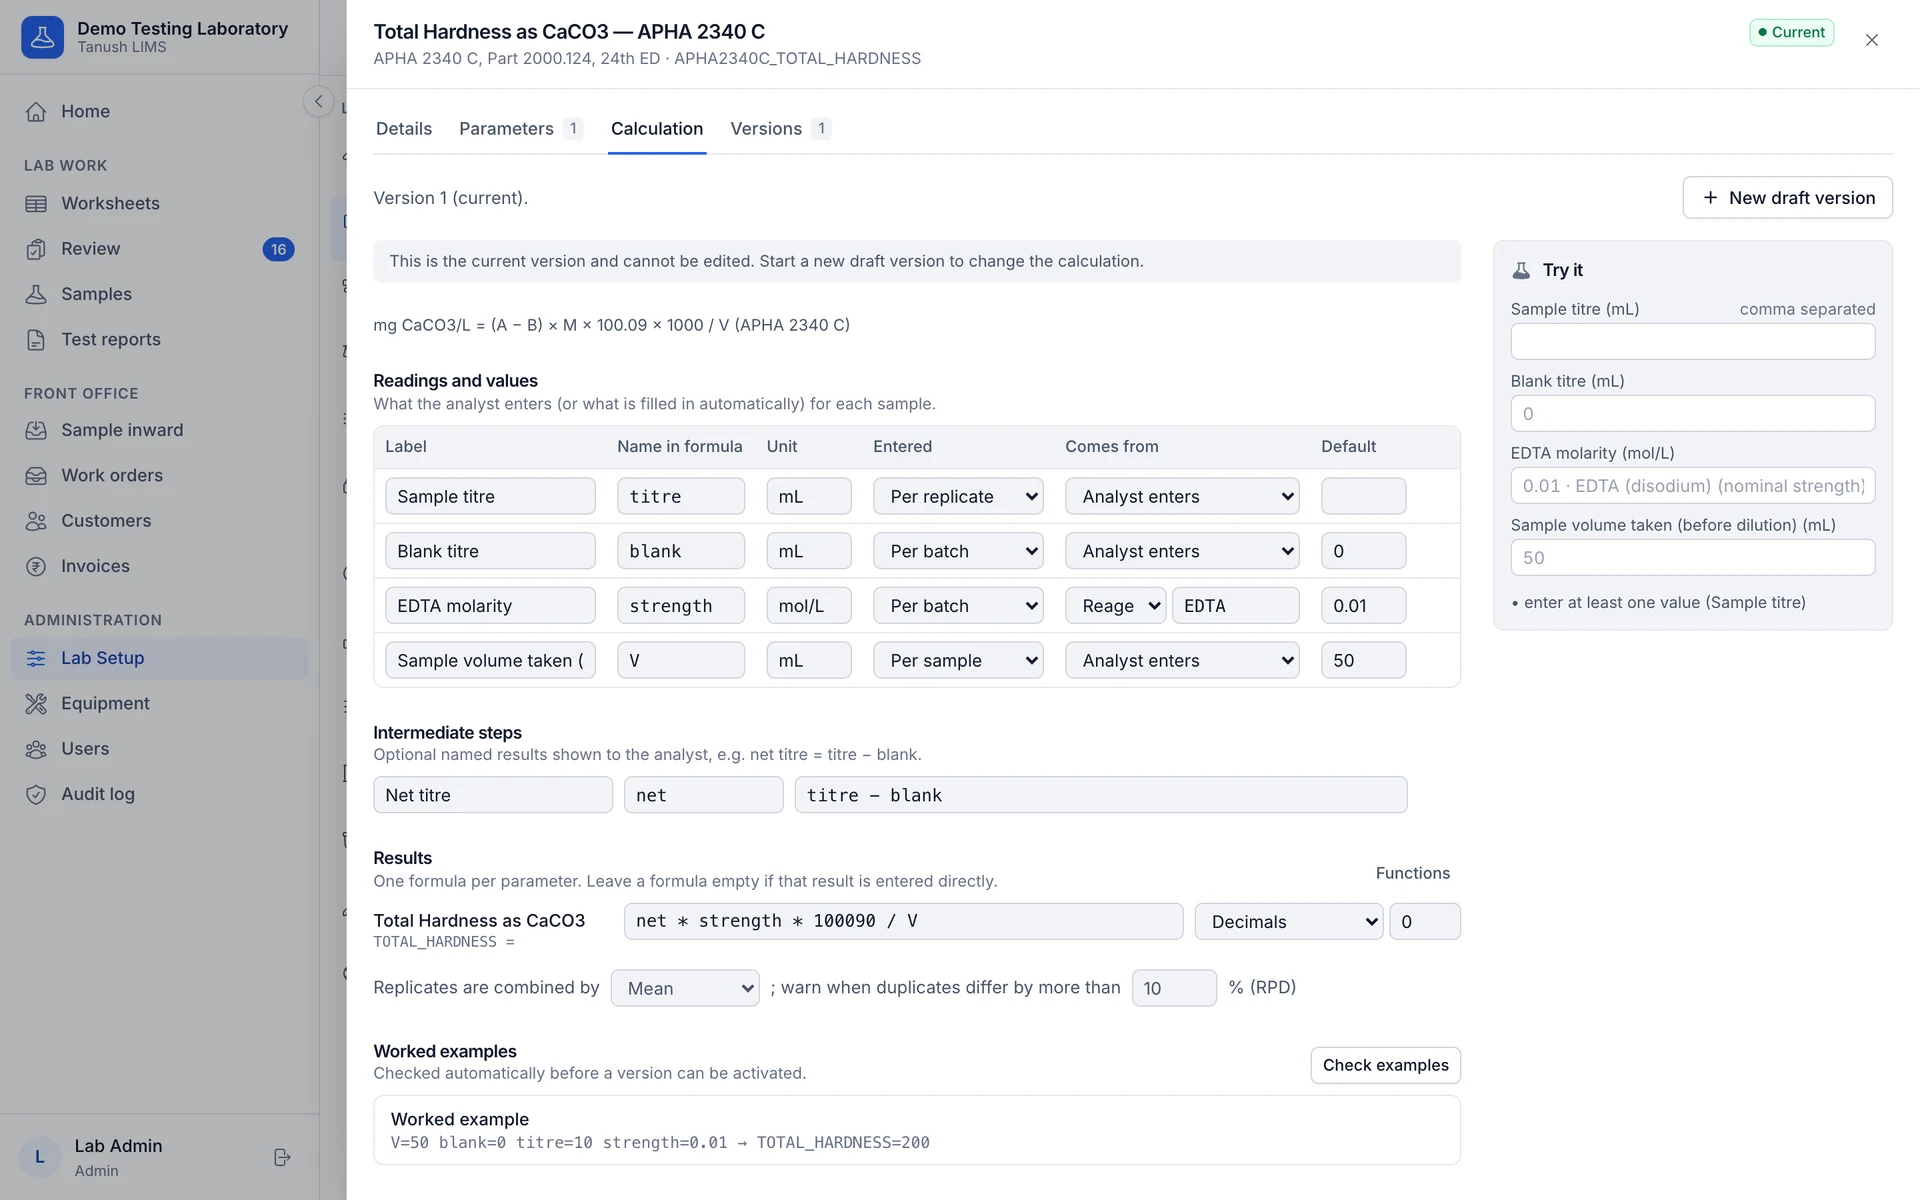Open the Mean replicate combination dropdown
This screenshot has height=1200, width=1920.
coord(685,988)
